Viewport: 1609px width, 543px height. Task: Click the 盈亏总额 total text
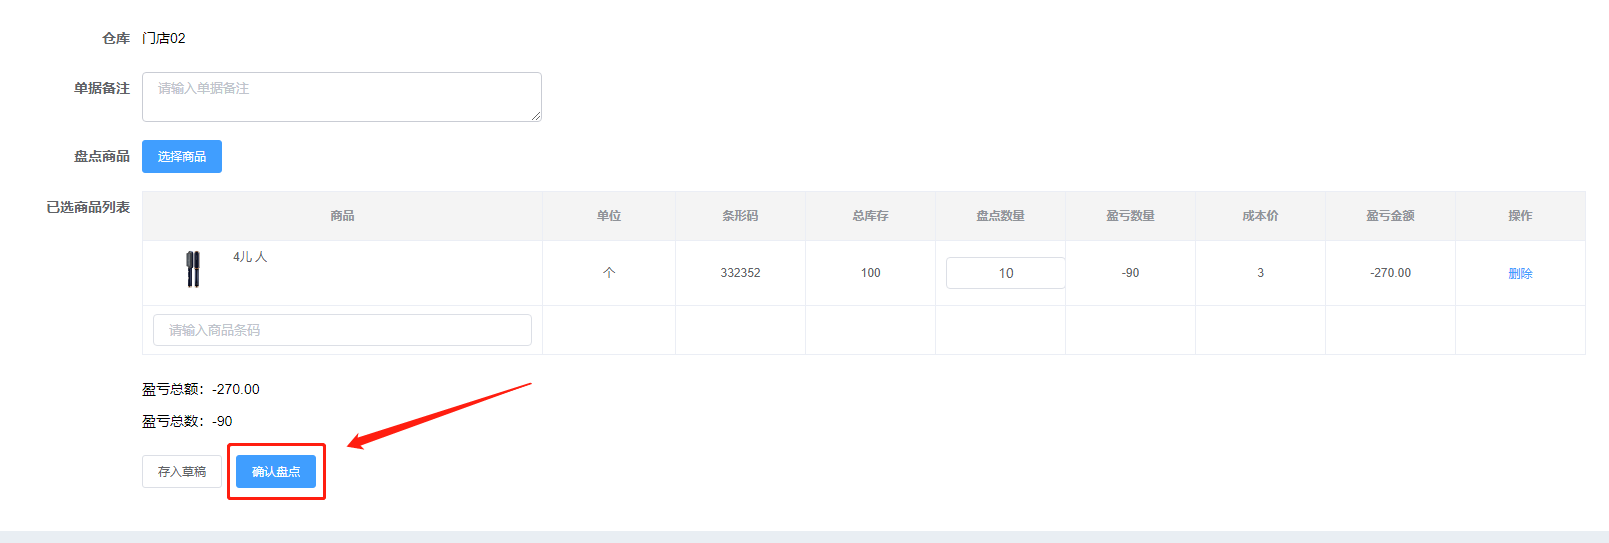200,389
